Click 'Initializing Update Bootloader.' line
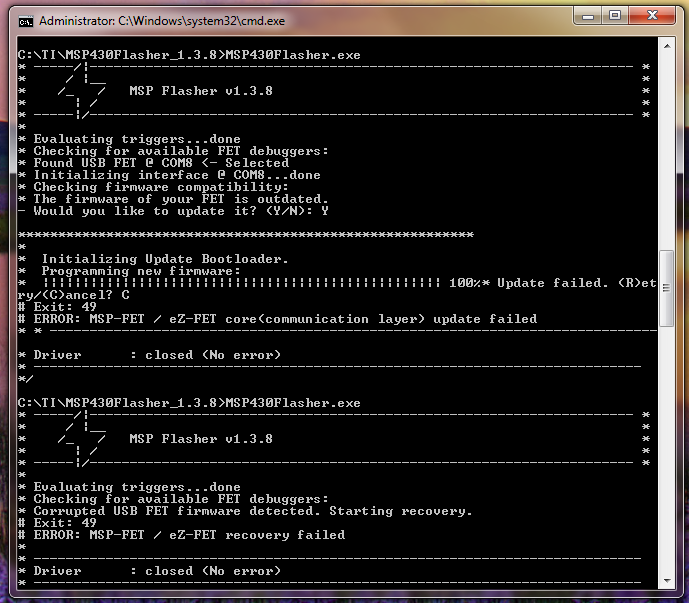Screen dimensions: 689x603 point(165,259)
